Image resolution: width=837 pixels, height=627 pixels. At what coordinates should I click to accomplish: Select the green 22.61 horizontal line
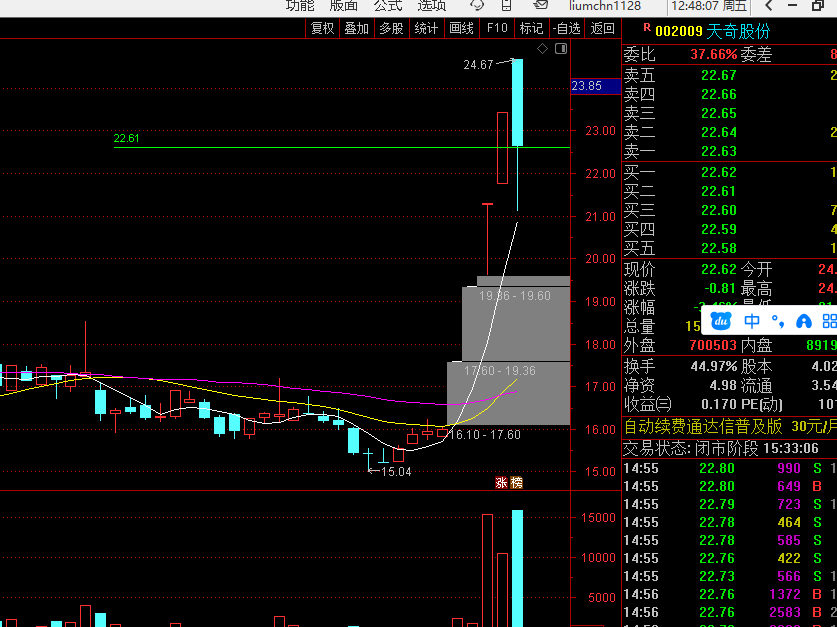point(342,147)
